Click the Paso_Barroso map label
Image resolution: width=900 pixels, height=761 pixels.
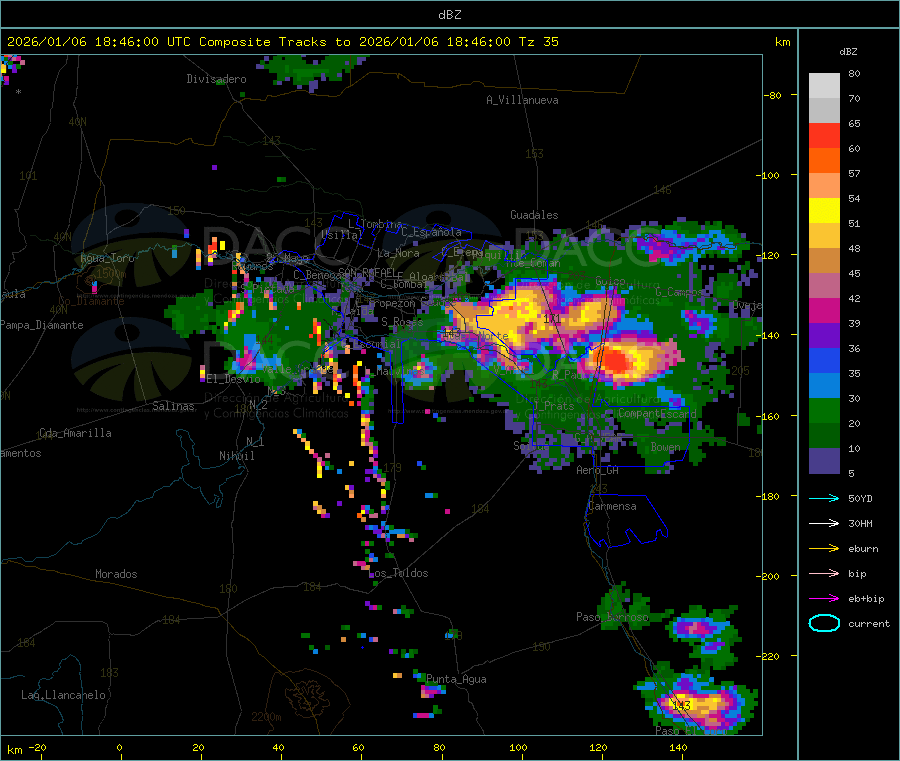(x=612, y=617)
